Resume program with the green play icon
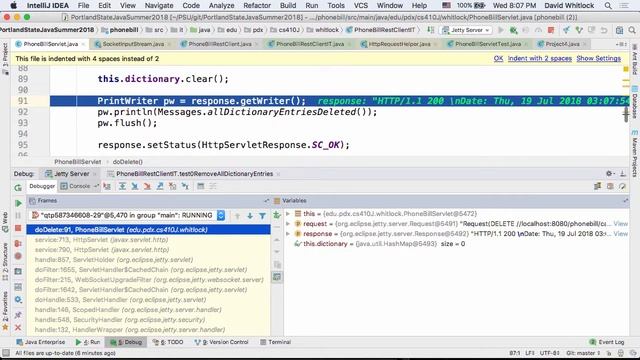The image size is (640, 360). (x=18, y=203)
